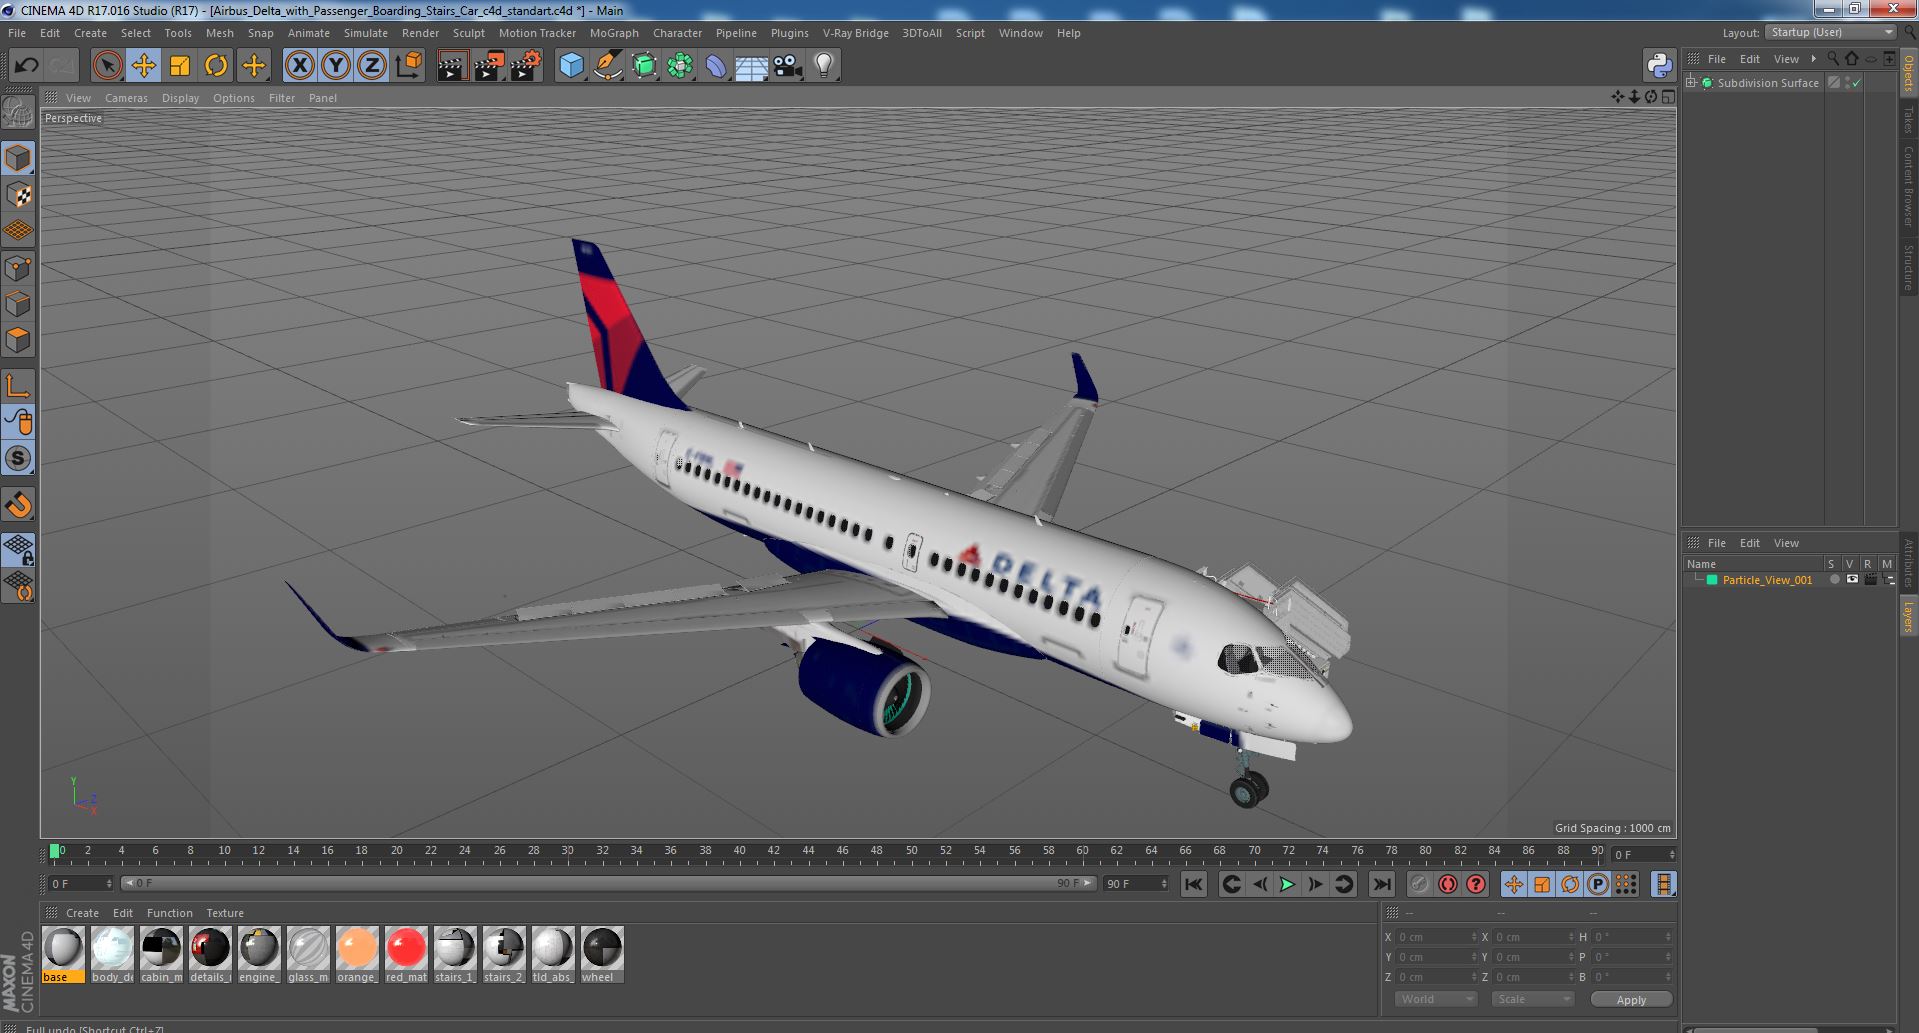1919x1033 pixels.
Task: Select the glass_m material thumbnail
Action: (x=308, y=955)
